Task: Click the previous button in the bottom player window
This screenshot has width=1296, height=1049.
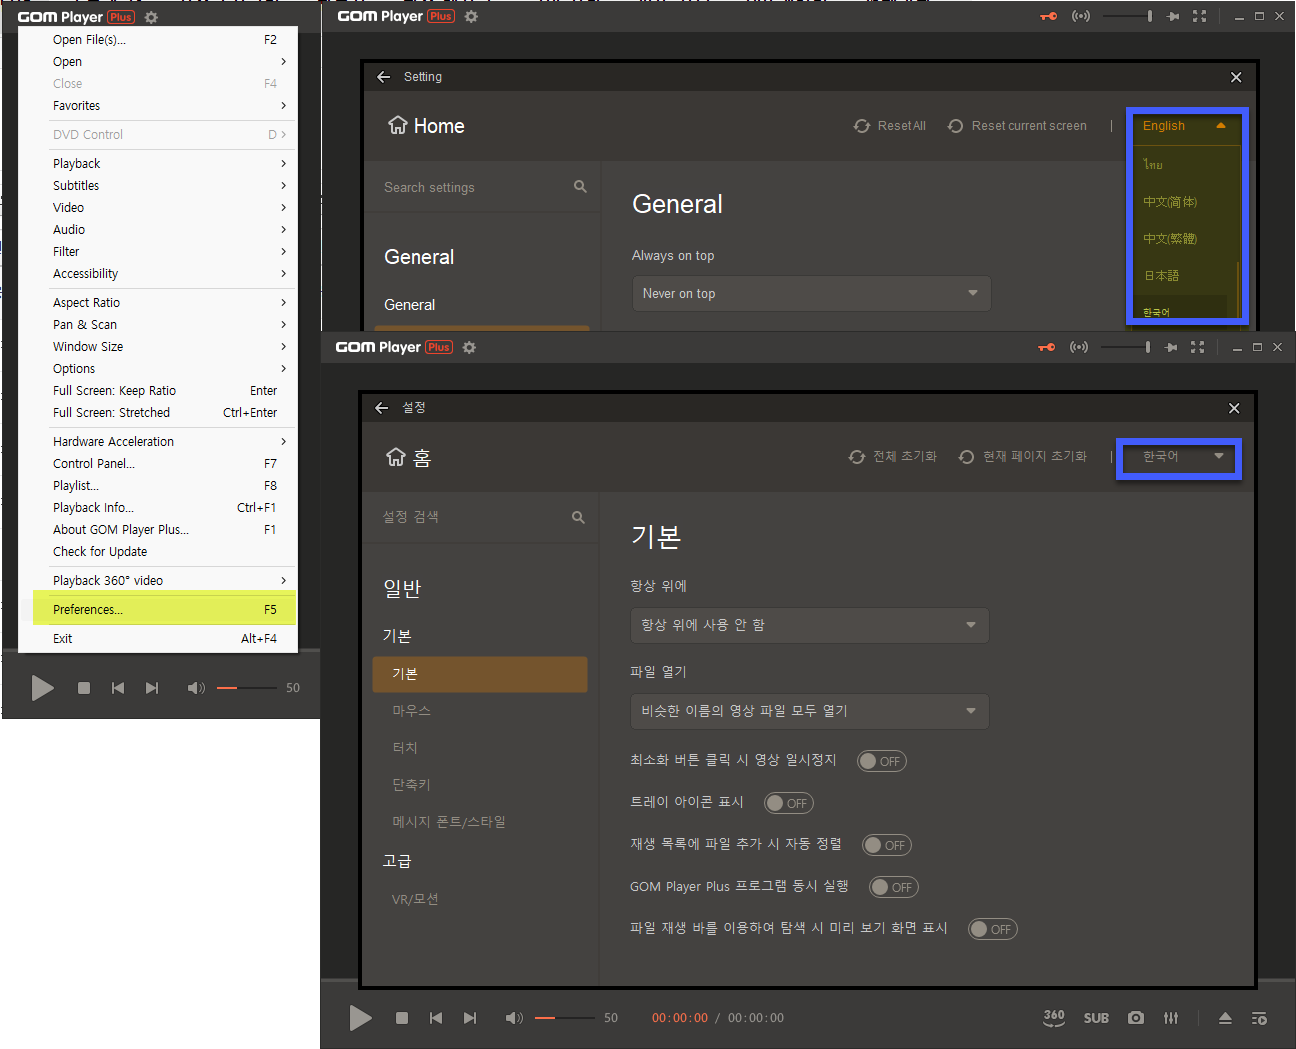Action: click(436, 1018)
